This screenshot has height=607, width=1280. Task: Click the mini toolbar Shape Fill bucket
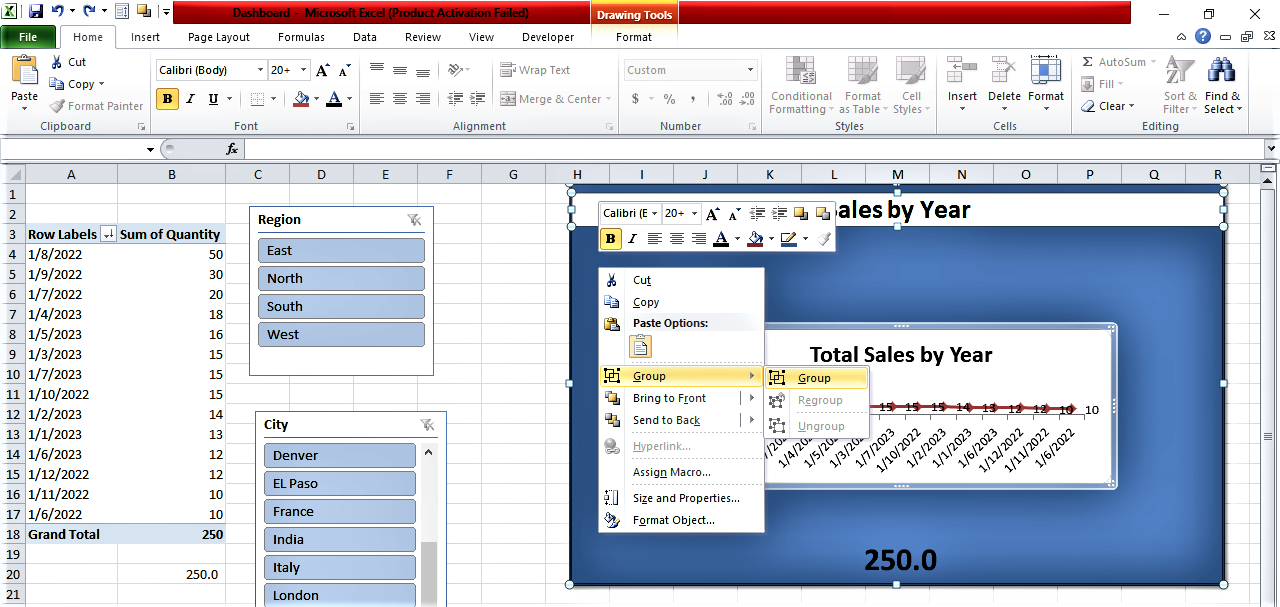756,238
